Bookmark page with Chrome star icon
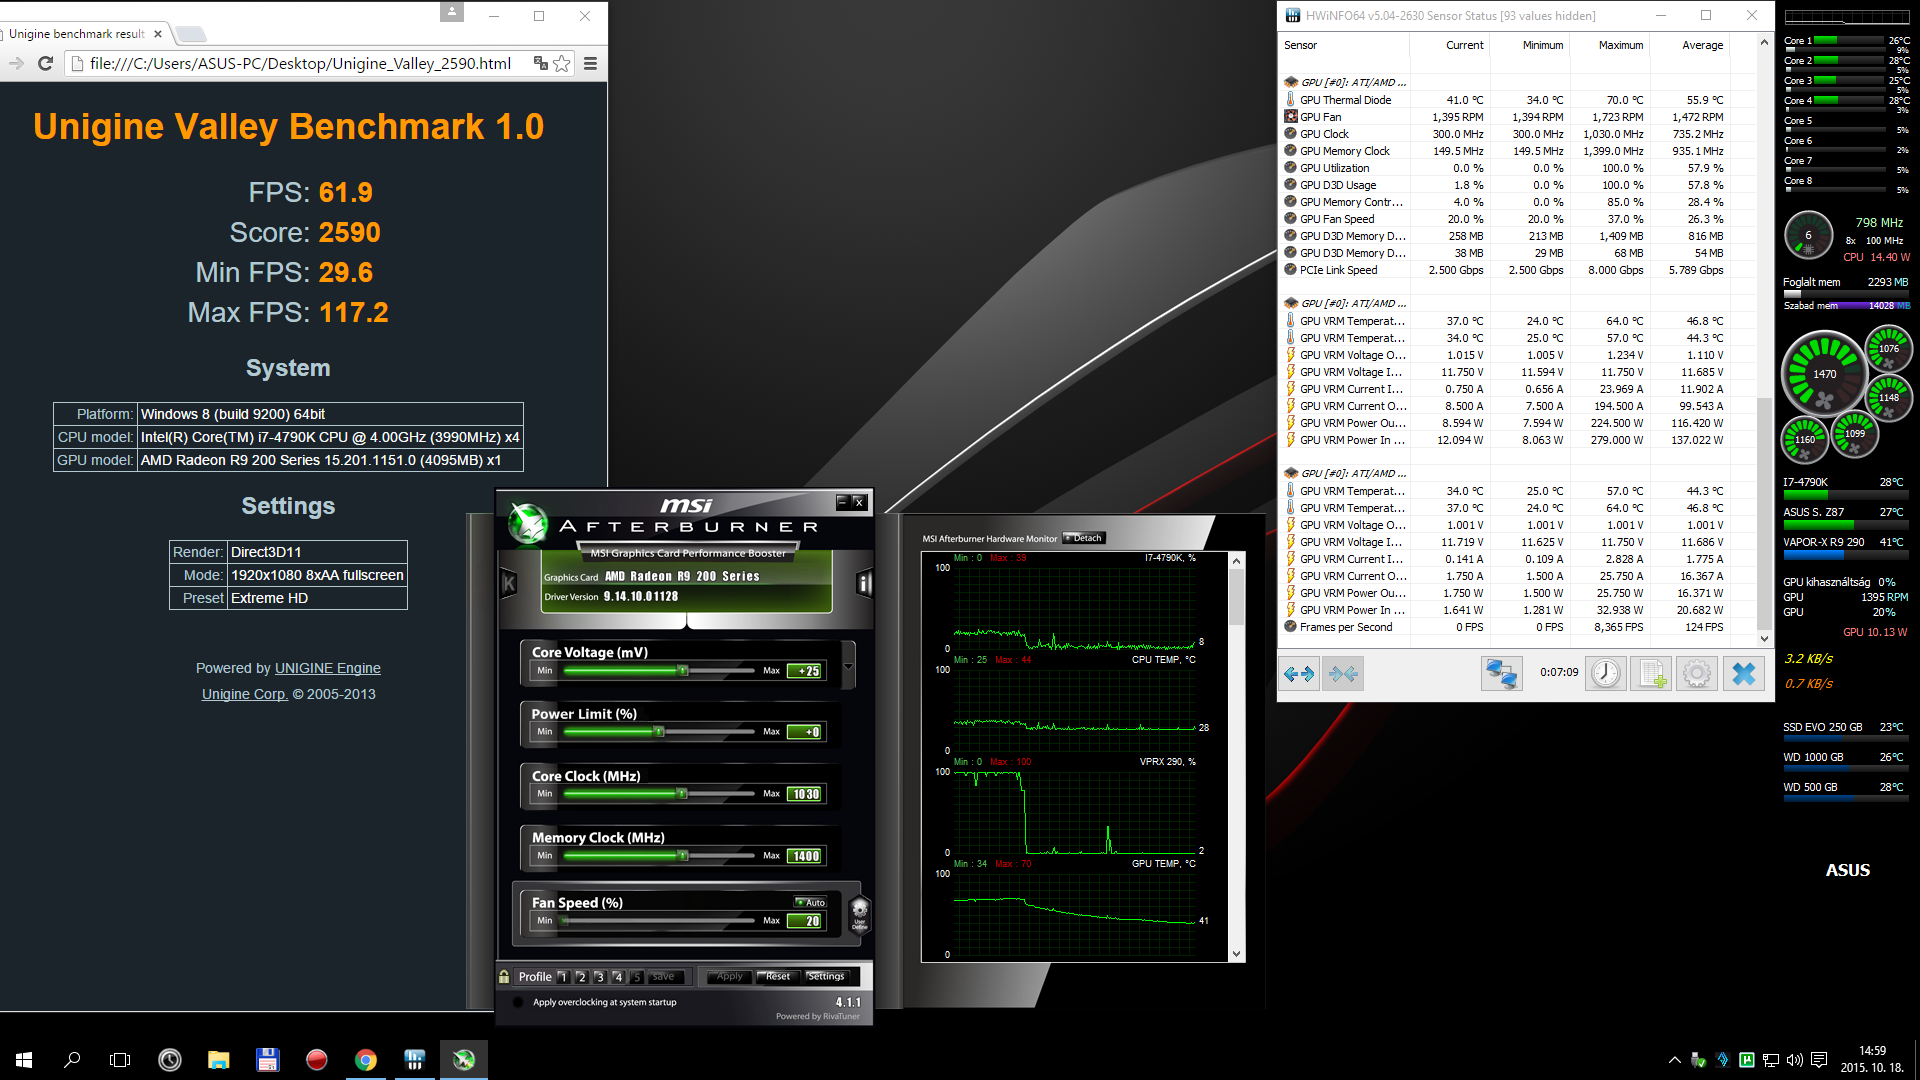The width and height of the screenshot is (1920, 1080). [562, 63]
